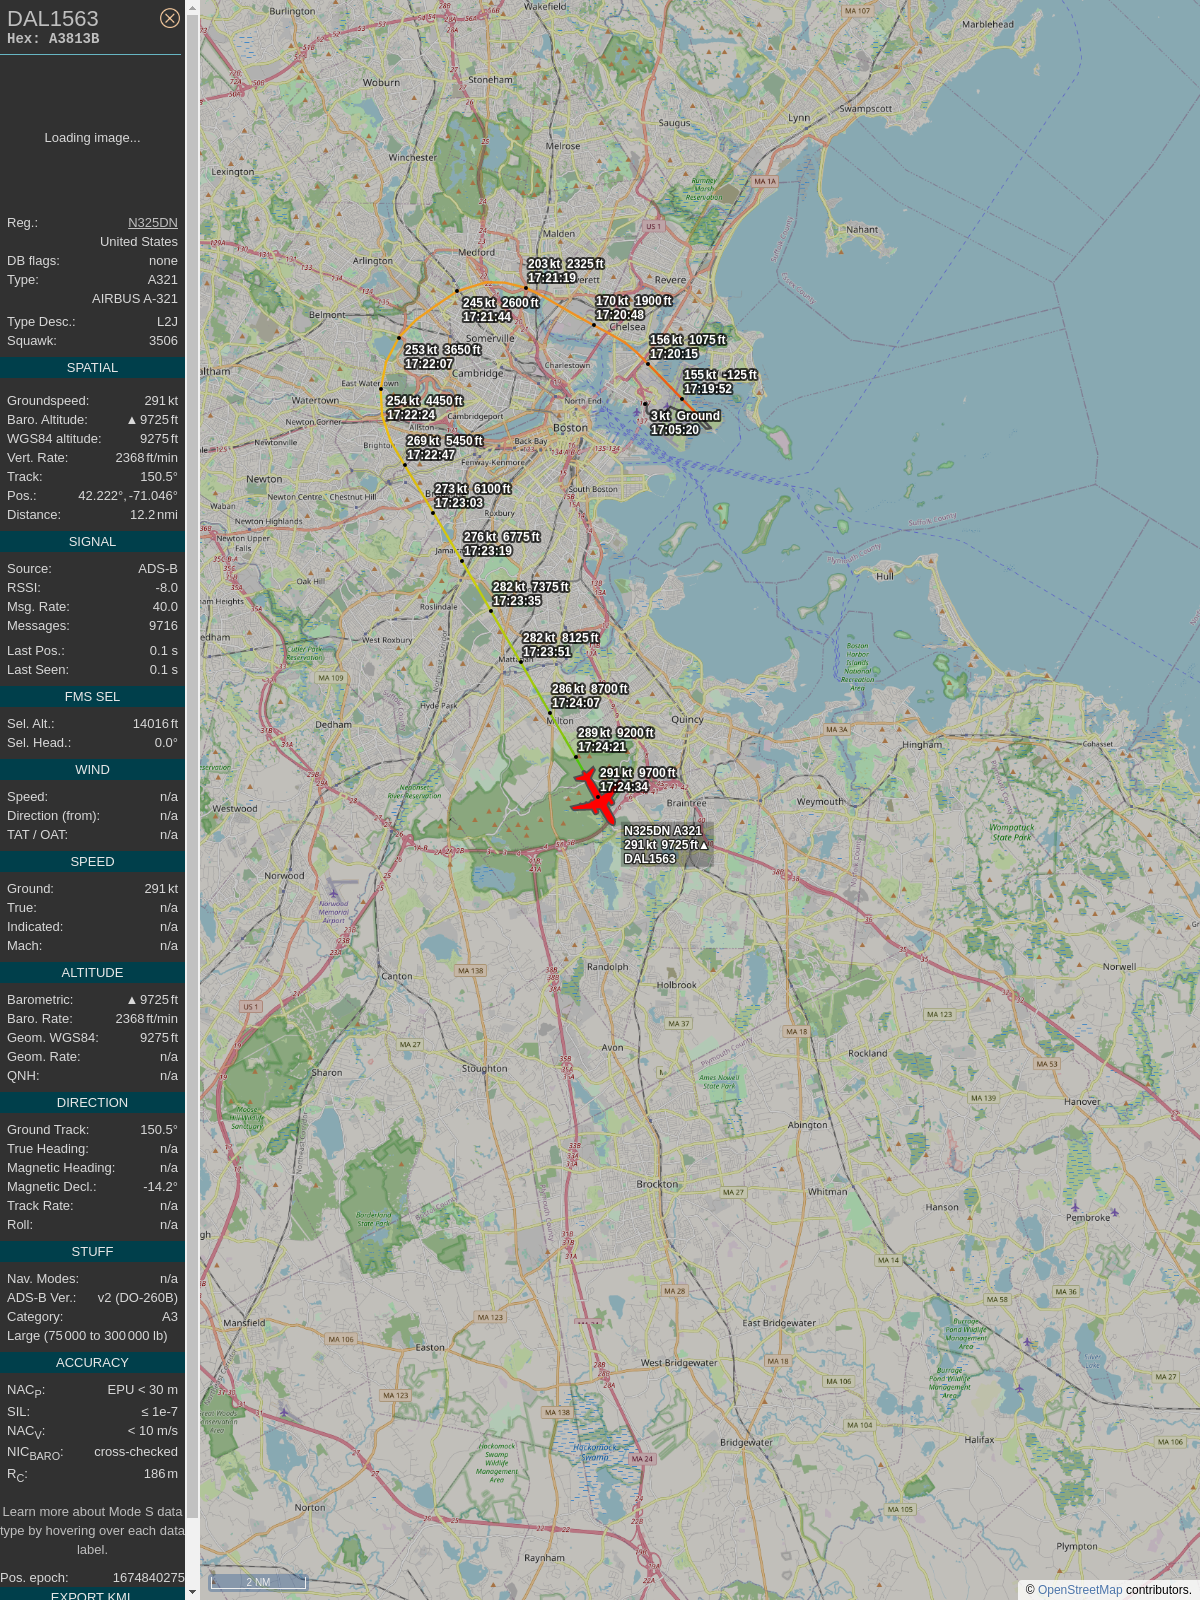
Task: Close the DAL1563 aircraft info panel
Action: 170,18
